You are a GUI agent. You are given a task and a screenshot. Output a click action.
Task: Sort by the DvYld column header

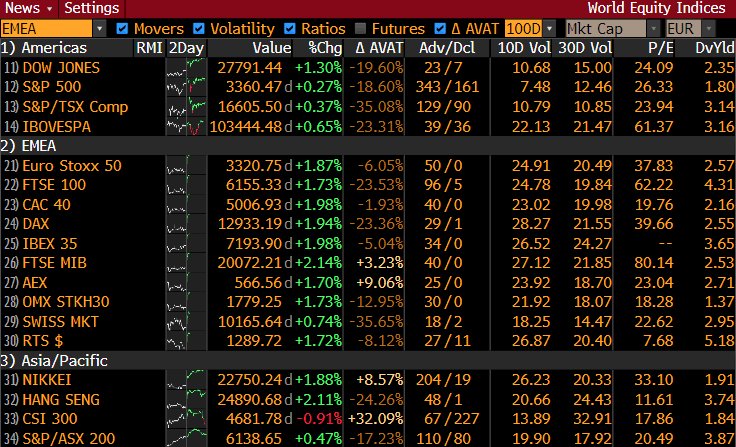point(714,48)
